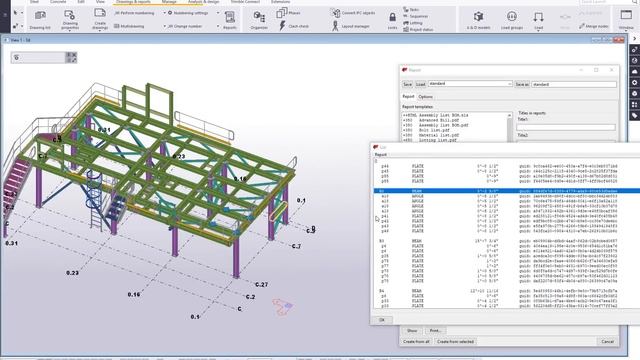
Task: Expand the Perform numbering dropdown arrow
Action: pyautogui.click(x=164, y=13)
